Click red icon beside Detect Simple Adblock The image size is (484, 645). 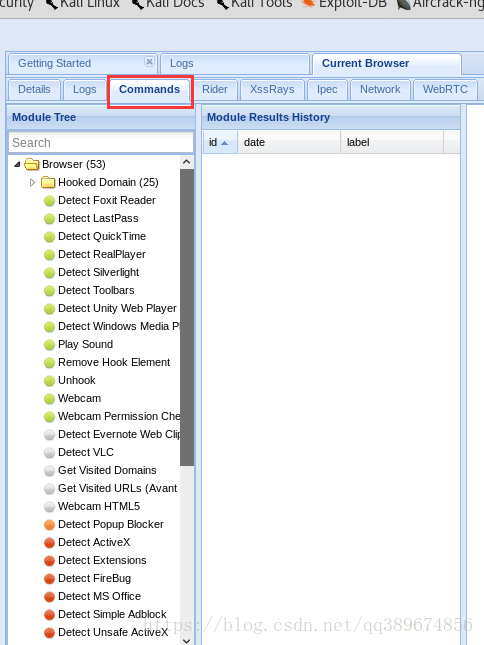point(49,615)
